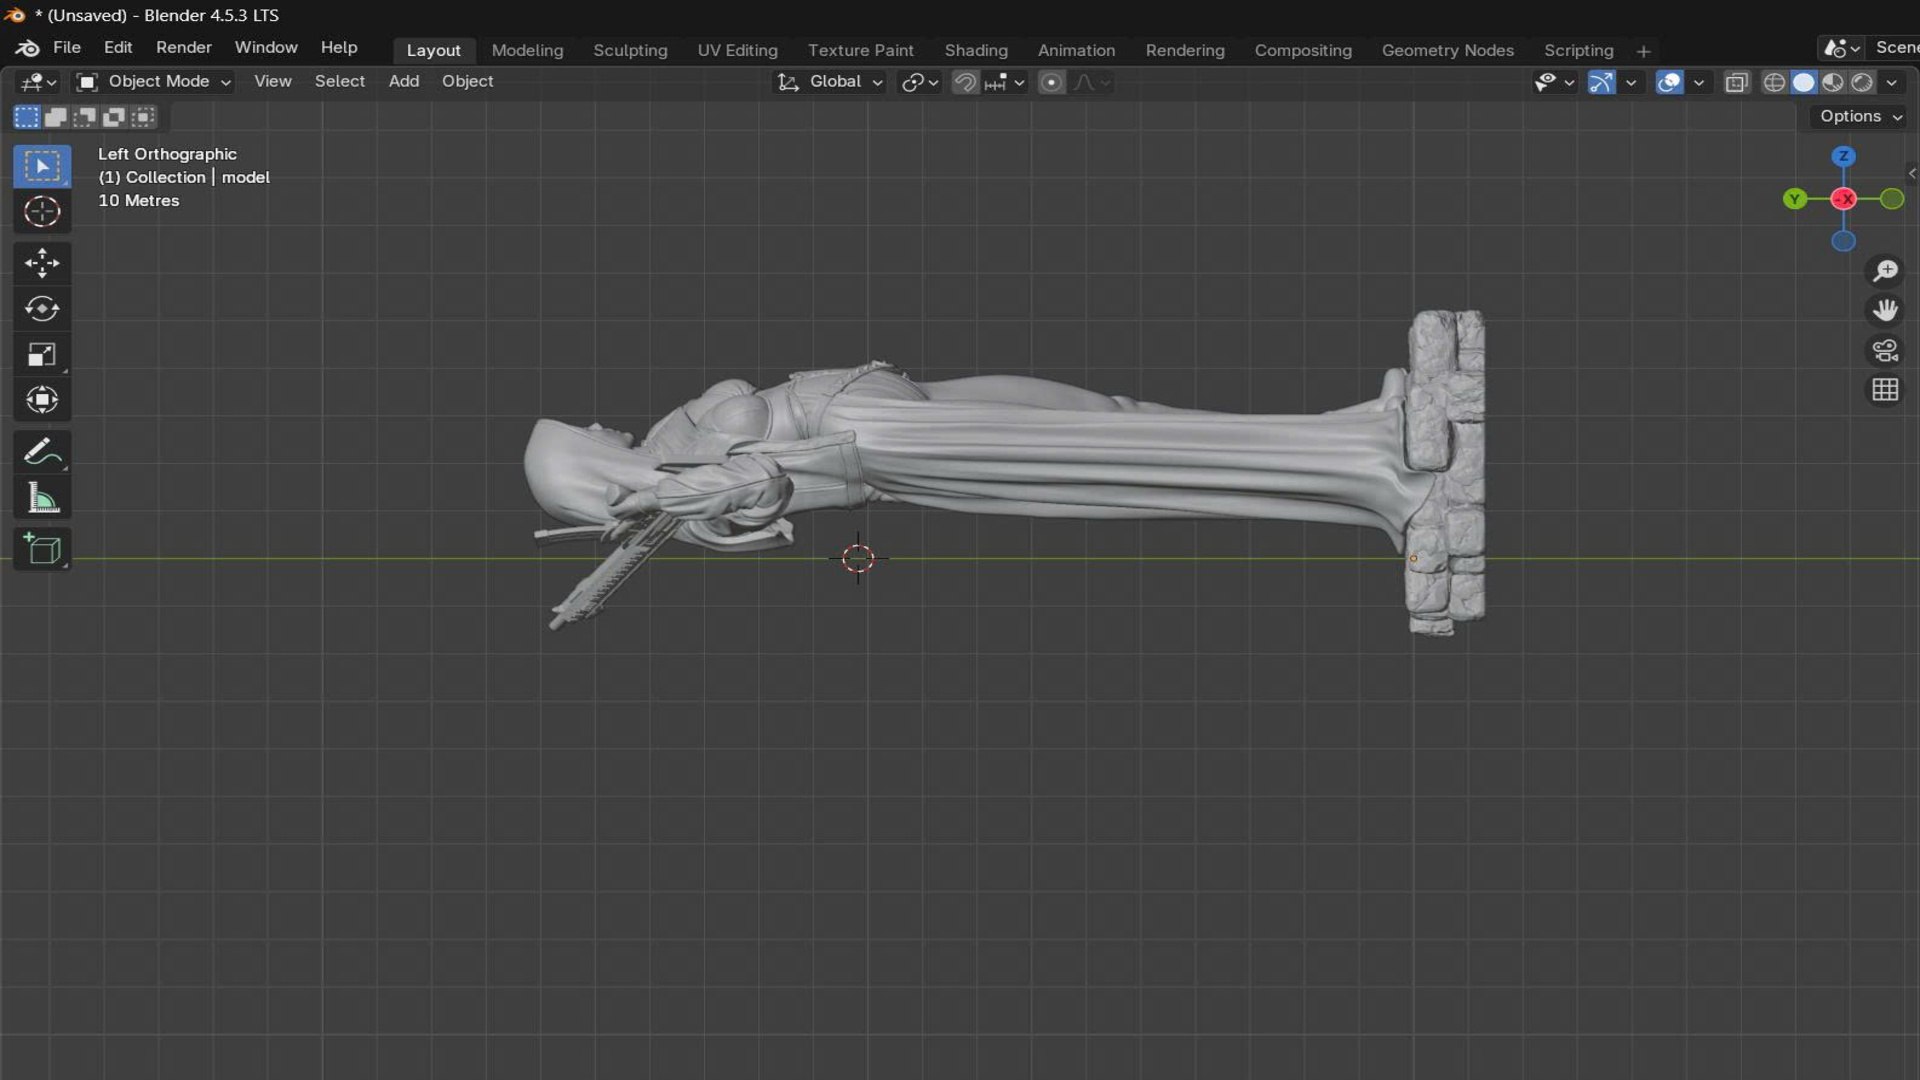Set selection mode to invert
The height and width of the screenshot is (1080, 1920).
click(114, 117)
